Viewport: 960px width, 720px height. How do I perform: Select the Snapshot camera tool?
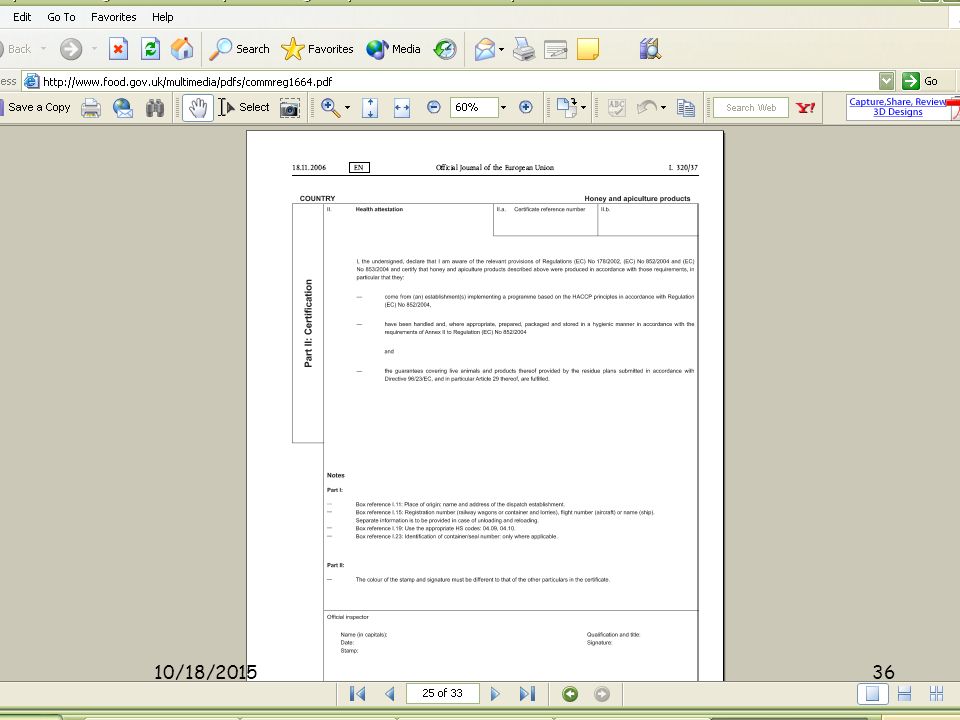pos(290,108)
